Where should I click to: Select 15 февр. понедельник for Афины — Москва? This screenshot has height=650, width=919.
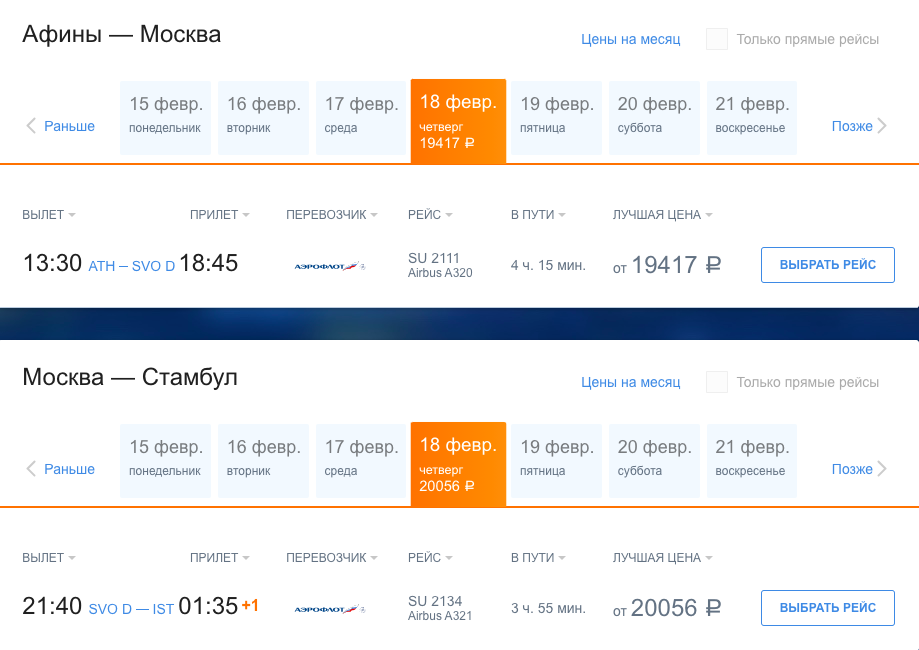coord(165,118)
